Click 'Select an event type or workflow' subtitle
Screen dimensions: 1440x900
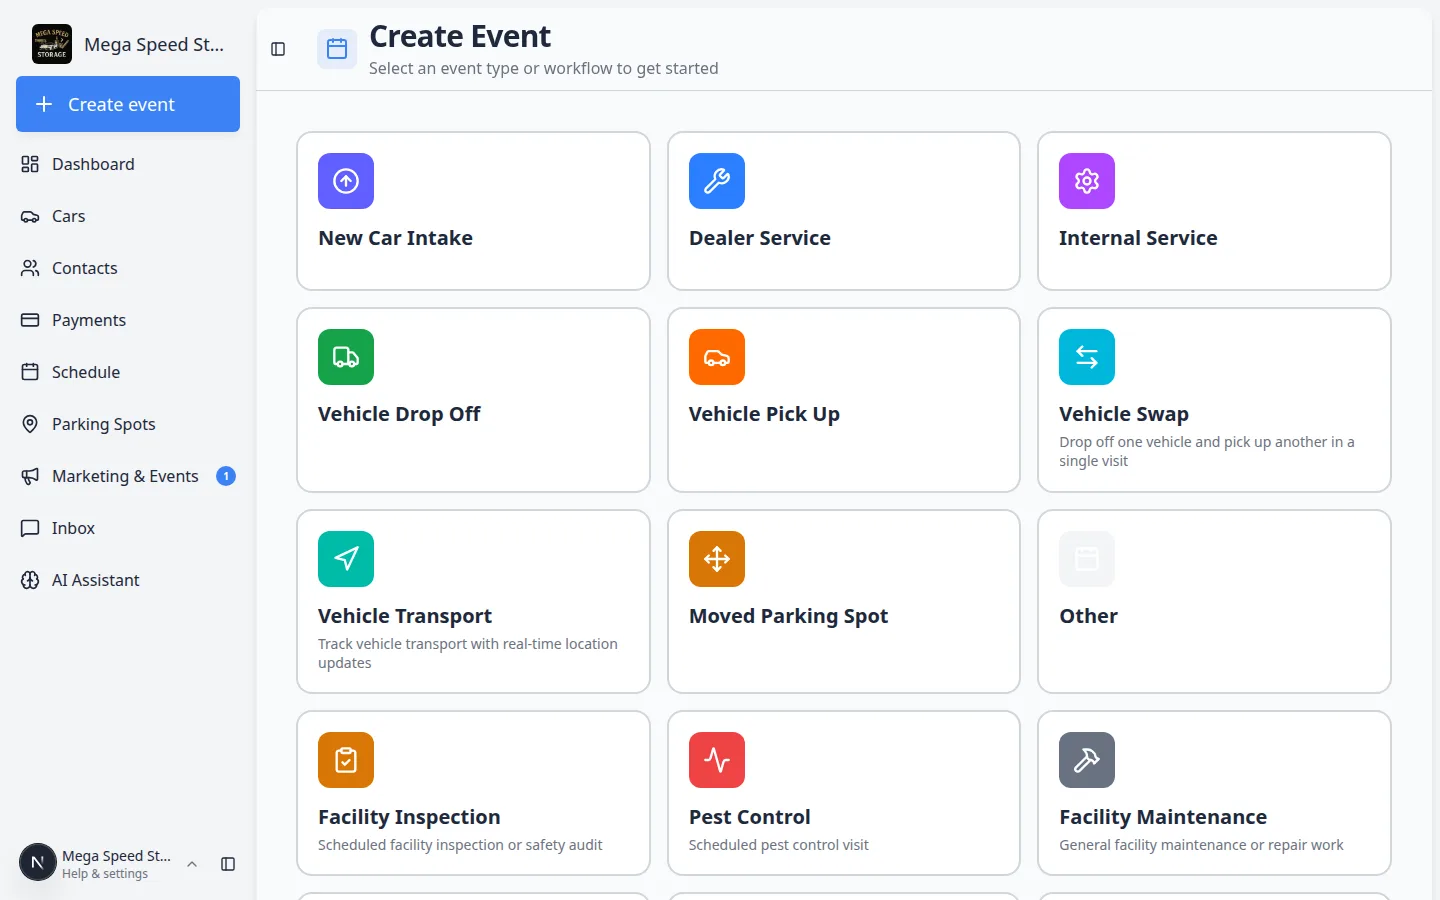pos(543,68)
